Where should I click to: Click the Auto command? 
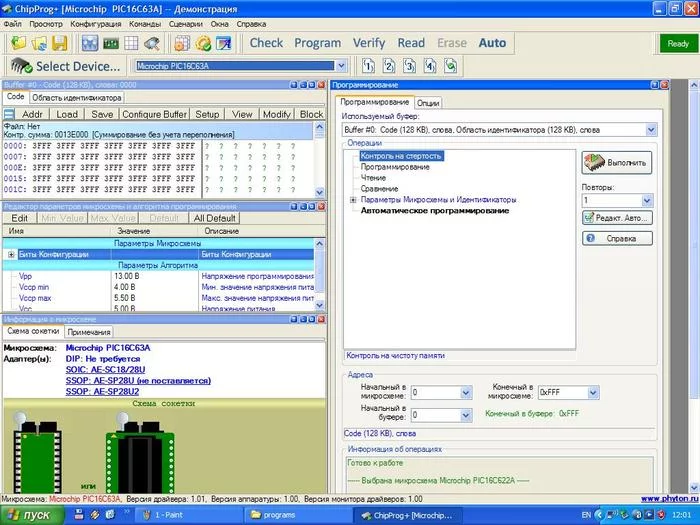tap(492, 43)
